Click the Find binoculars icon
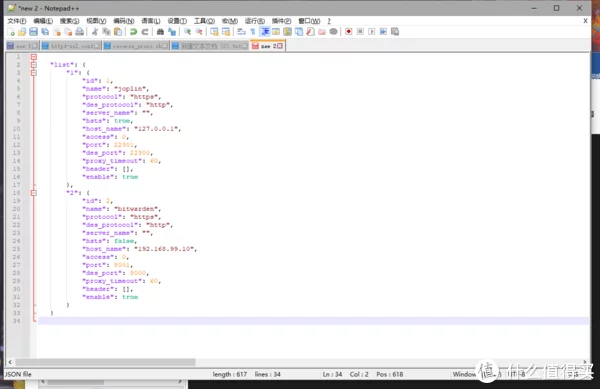The image size is (600, 389). 160,32
